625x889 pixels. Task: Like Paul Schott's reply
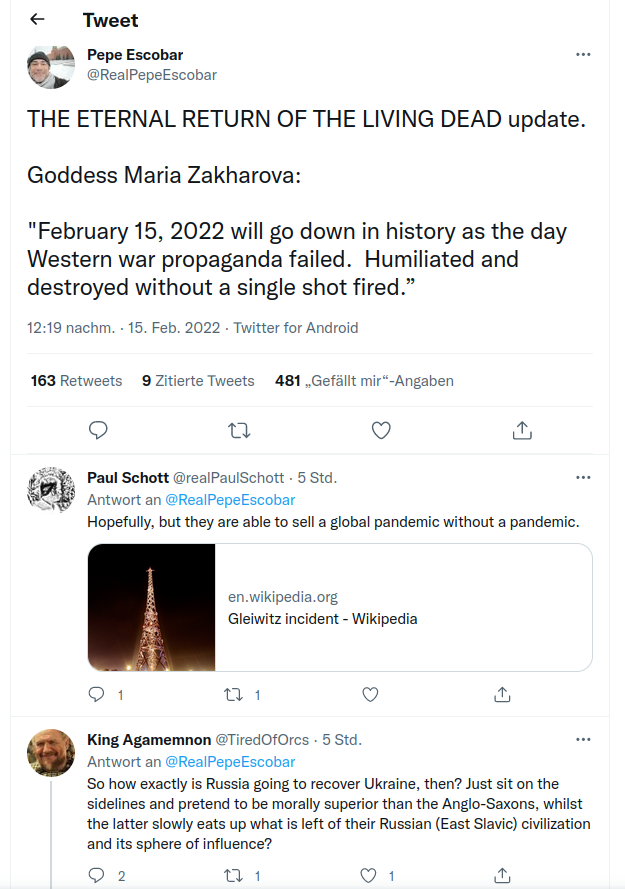[370, 695]
